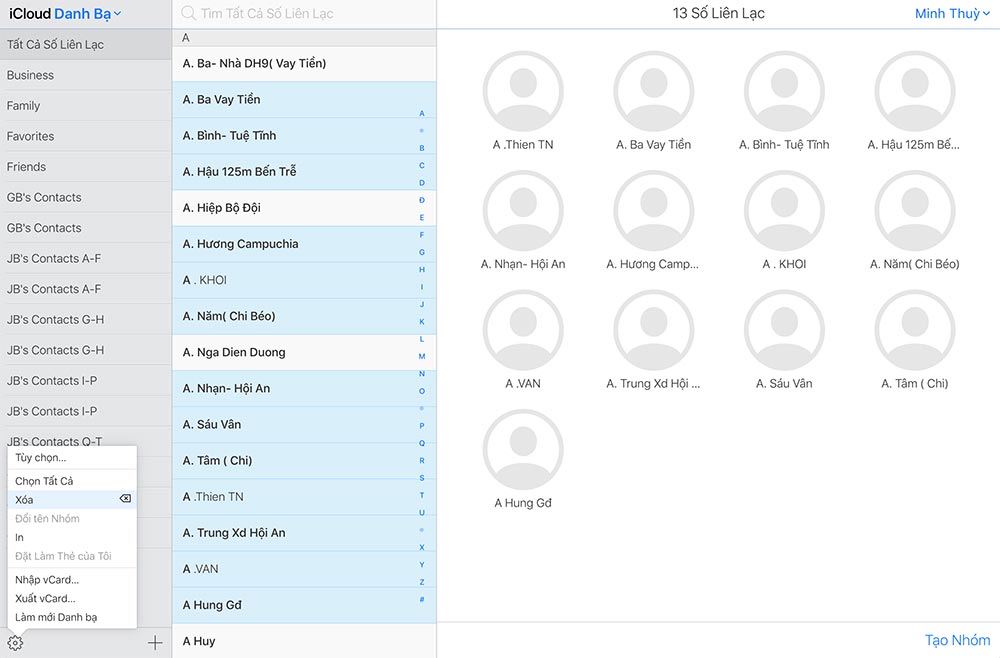1000x658 pixels.
Task: Choose Nhập vCard... menu entry
Action: [x=72, y=580]
